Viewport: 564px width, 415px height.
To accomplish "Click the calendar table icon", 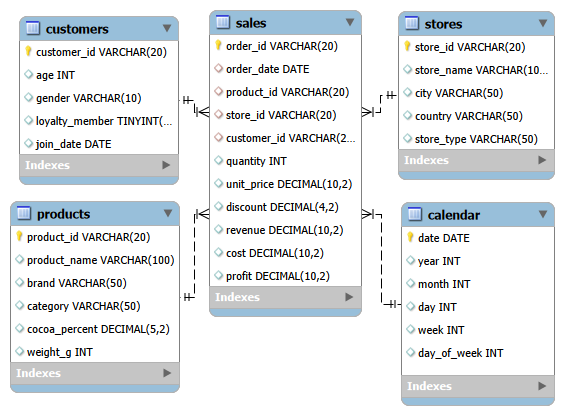I will [414, 214].
